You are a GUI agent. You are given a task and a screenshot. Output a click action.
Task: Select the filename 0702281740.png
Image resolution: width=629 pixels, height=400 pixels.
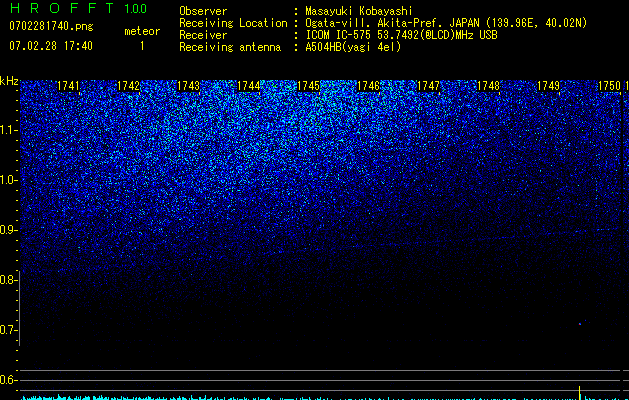pos(51,26)
